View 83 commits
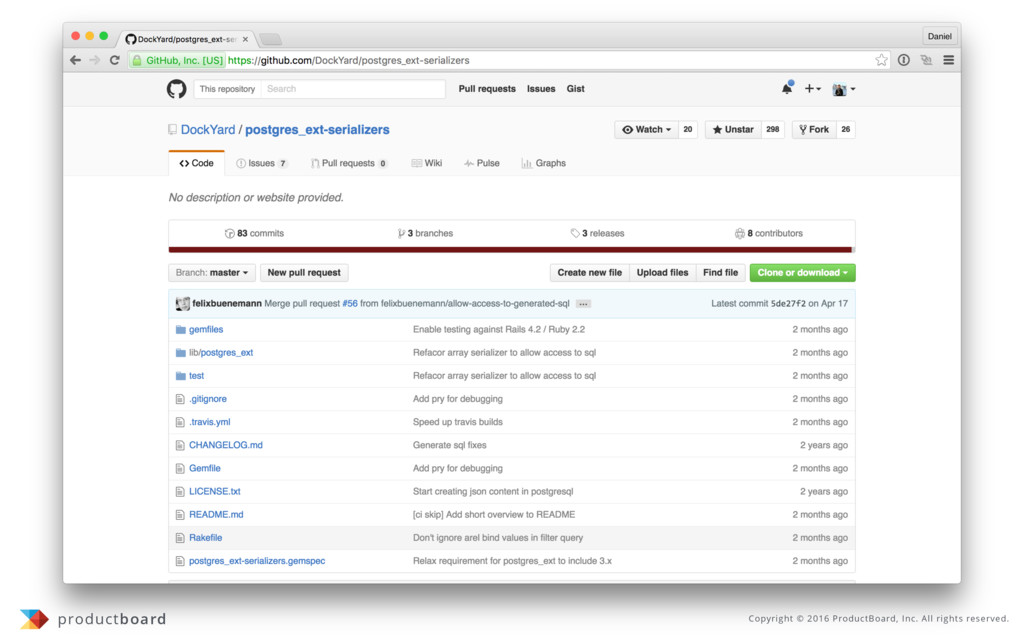The image size is (1024, 640). (x=254, y=233)
